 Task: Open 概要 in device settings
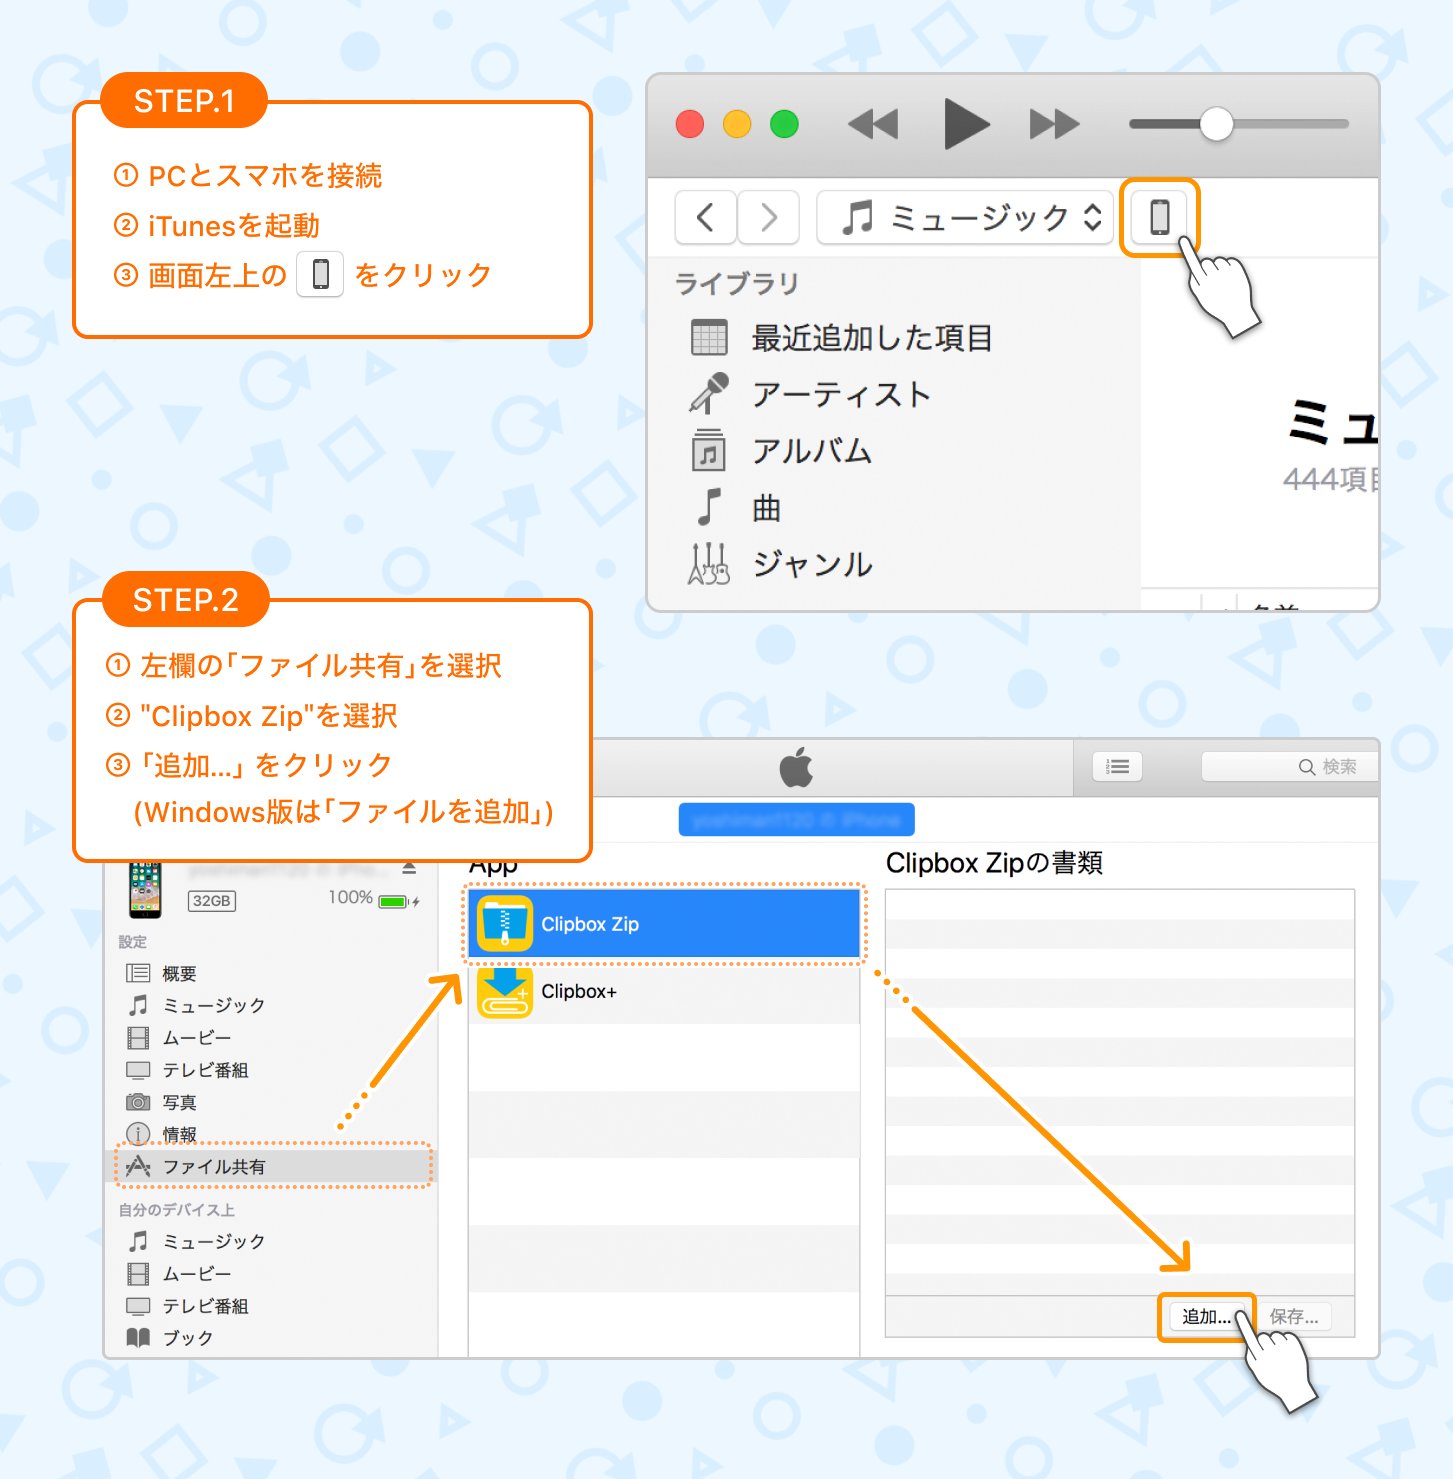point(179,974)
